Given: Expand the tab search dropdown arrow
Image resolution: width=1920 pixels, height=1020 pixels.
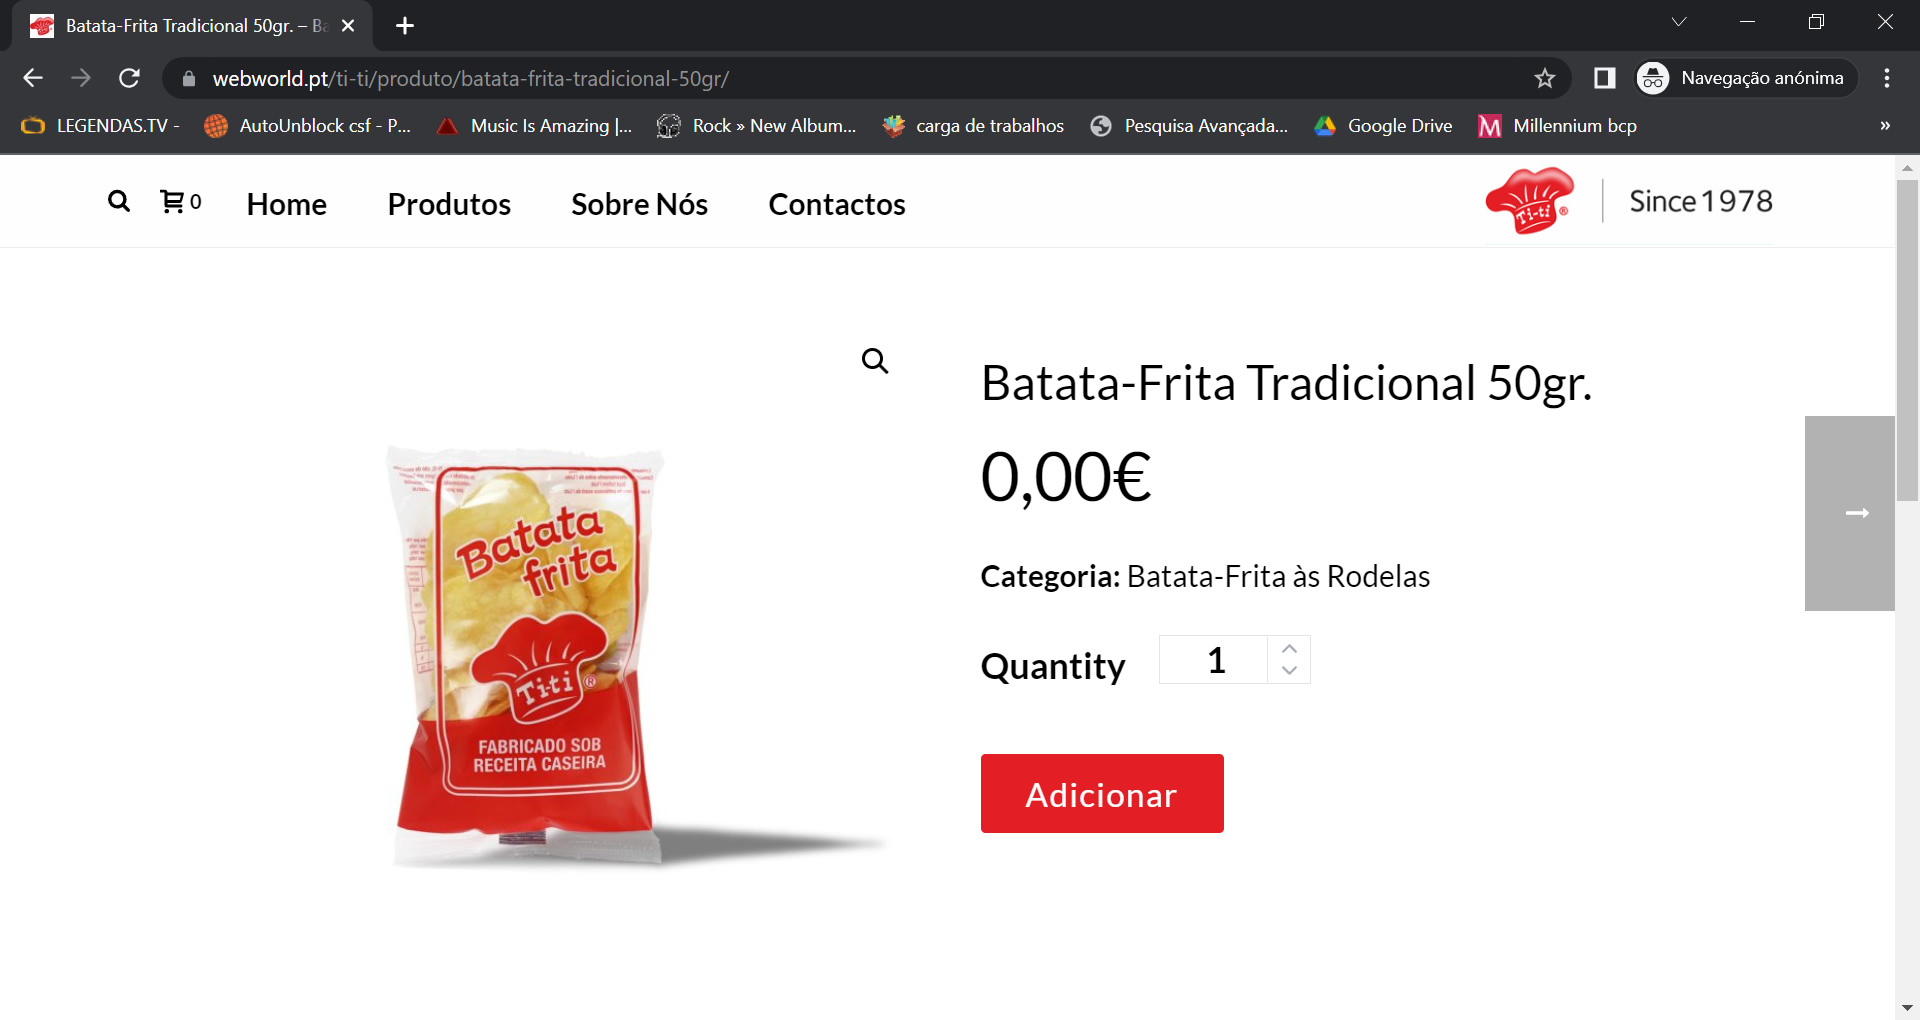Looking at the screenshot, I should (x=1679, y=22).
